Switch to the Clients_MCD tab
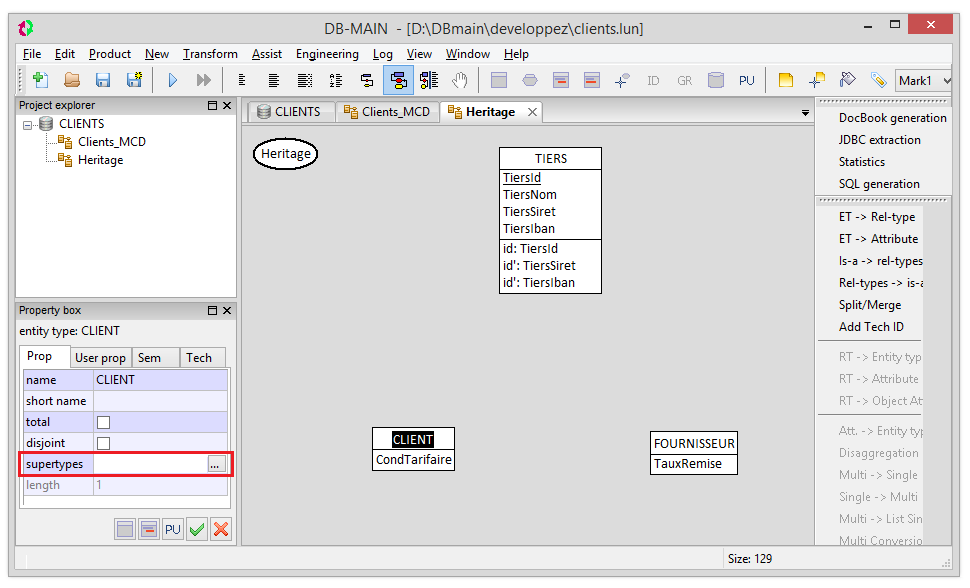Viewport: 970px width, 588px height. [x=388, y=112]
